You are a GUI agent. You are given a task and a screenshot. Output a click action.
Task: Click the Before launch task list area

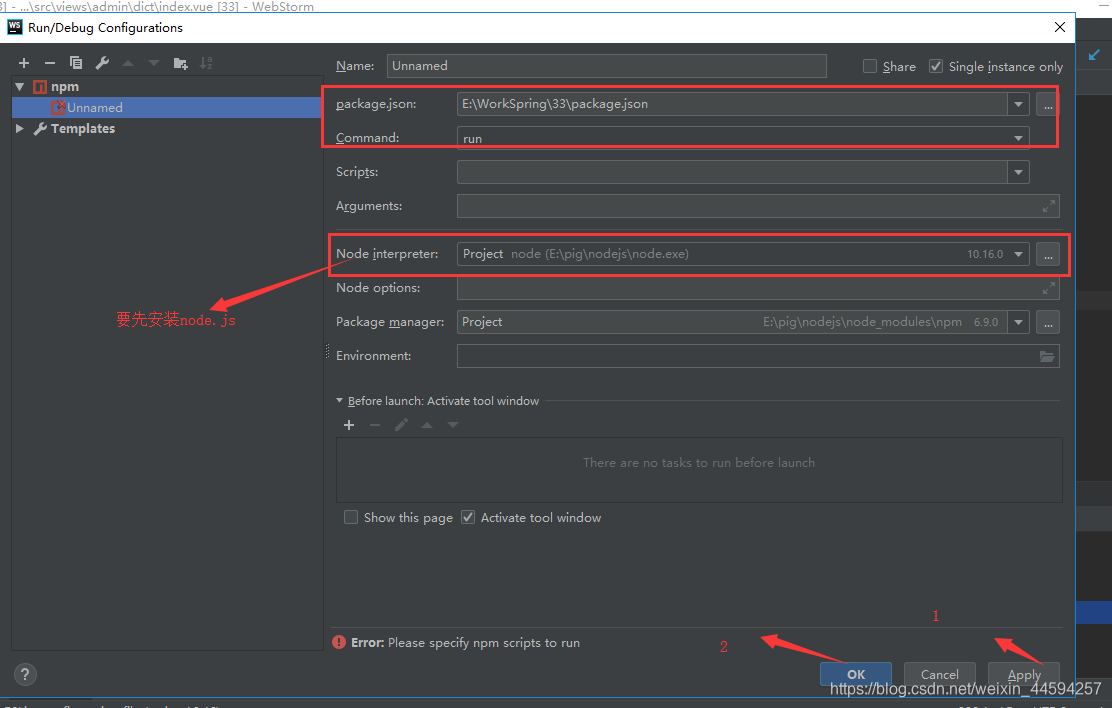(699, 470)
